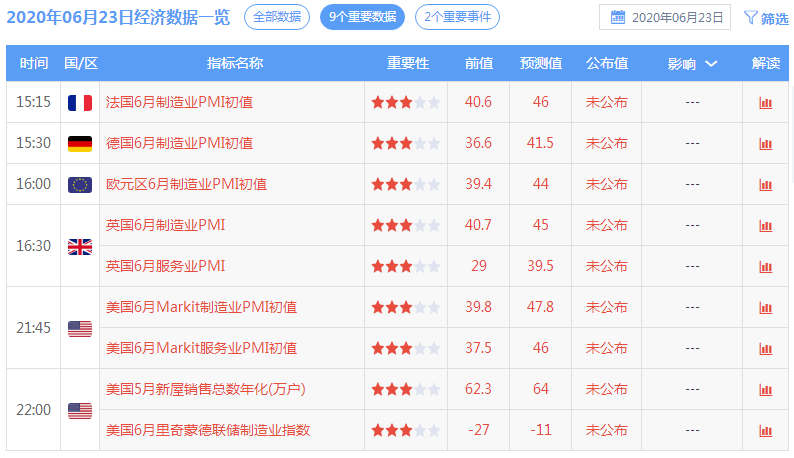Image resolution: width=794 pixels, height=458 pixels.
Task: Click the chart icon for 法国6月制造业PMI初值
Action: pos(765,103)
